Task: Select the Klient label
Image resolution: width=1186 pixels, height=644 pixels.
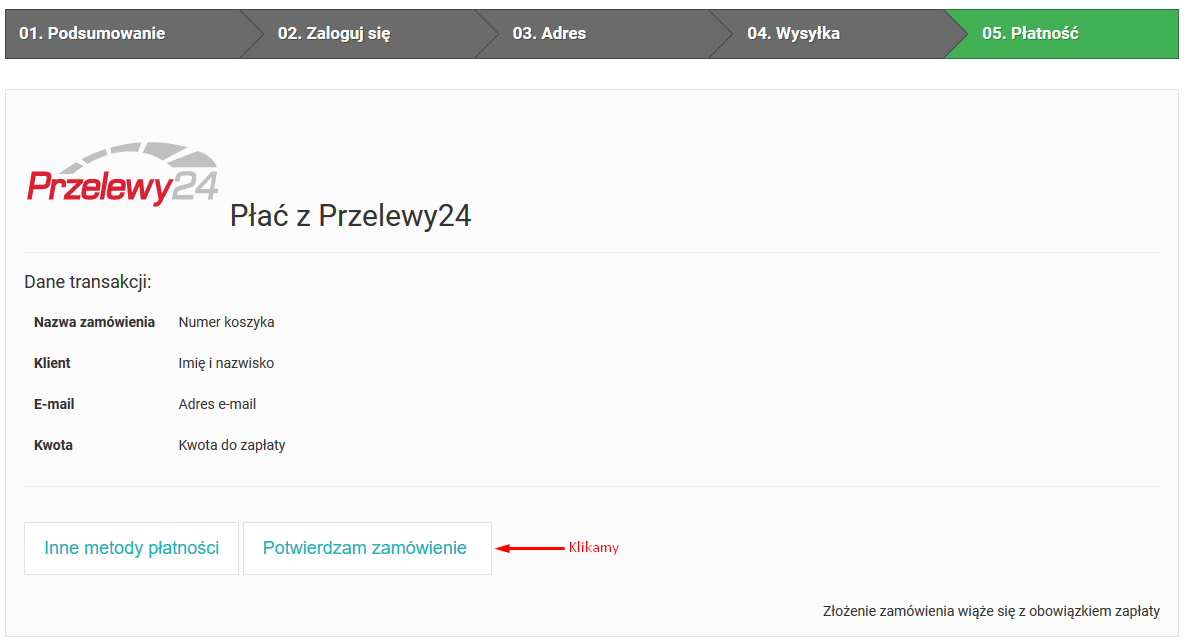Action: point(52,363)
